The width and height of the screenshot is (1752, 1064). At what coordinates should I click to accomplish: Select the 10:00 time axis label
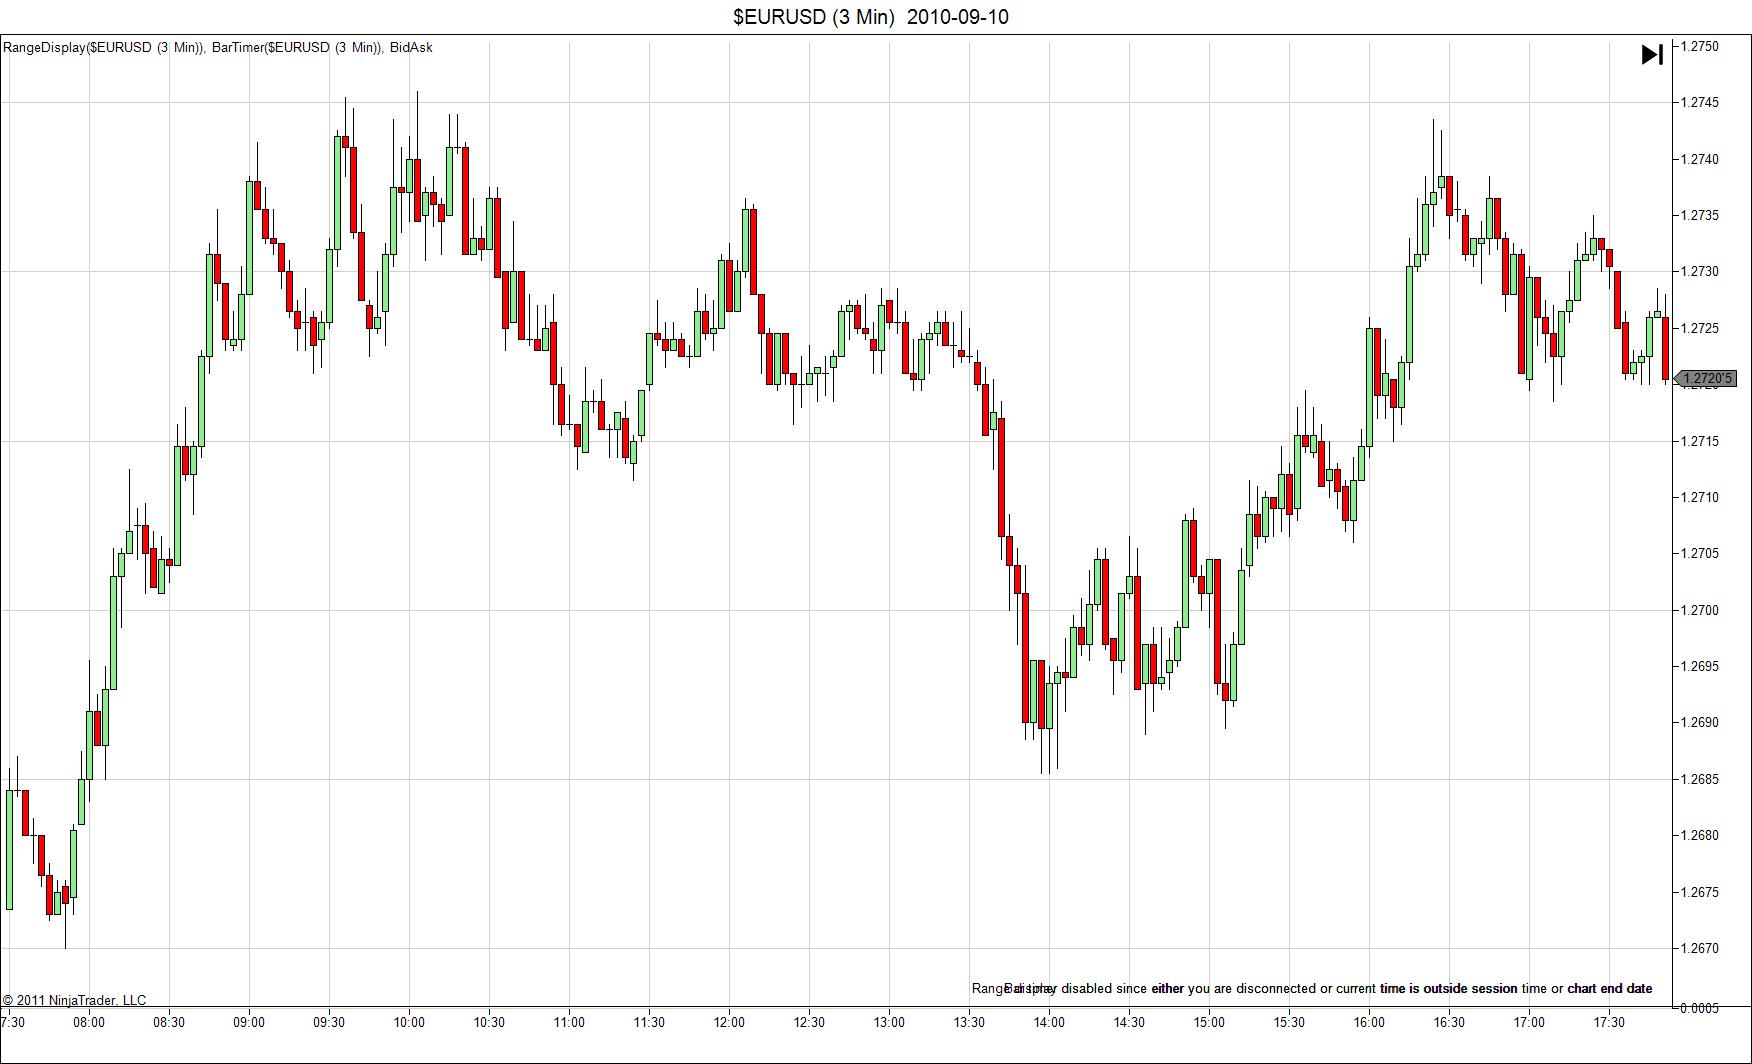(409, 1022)
